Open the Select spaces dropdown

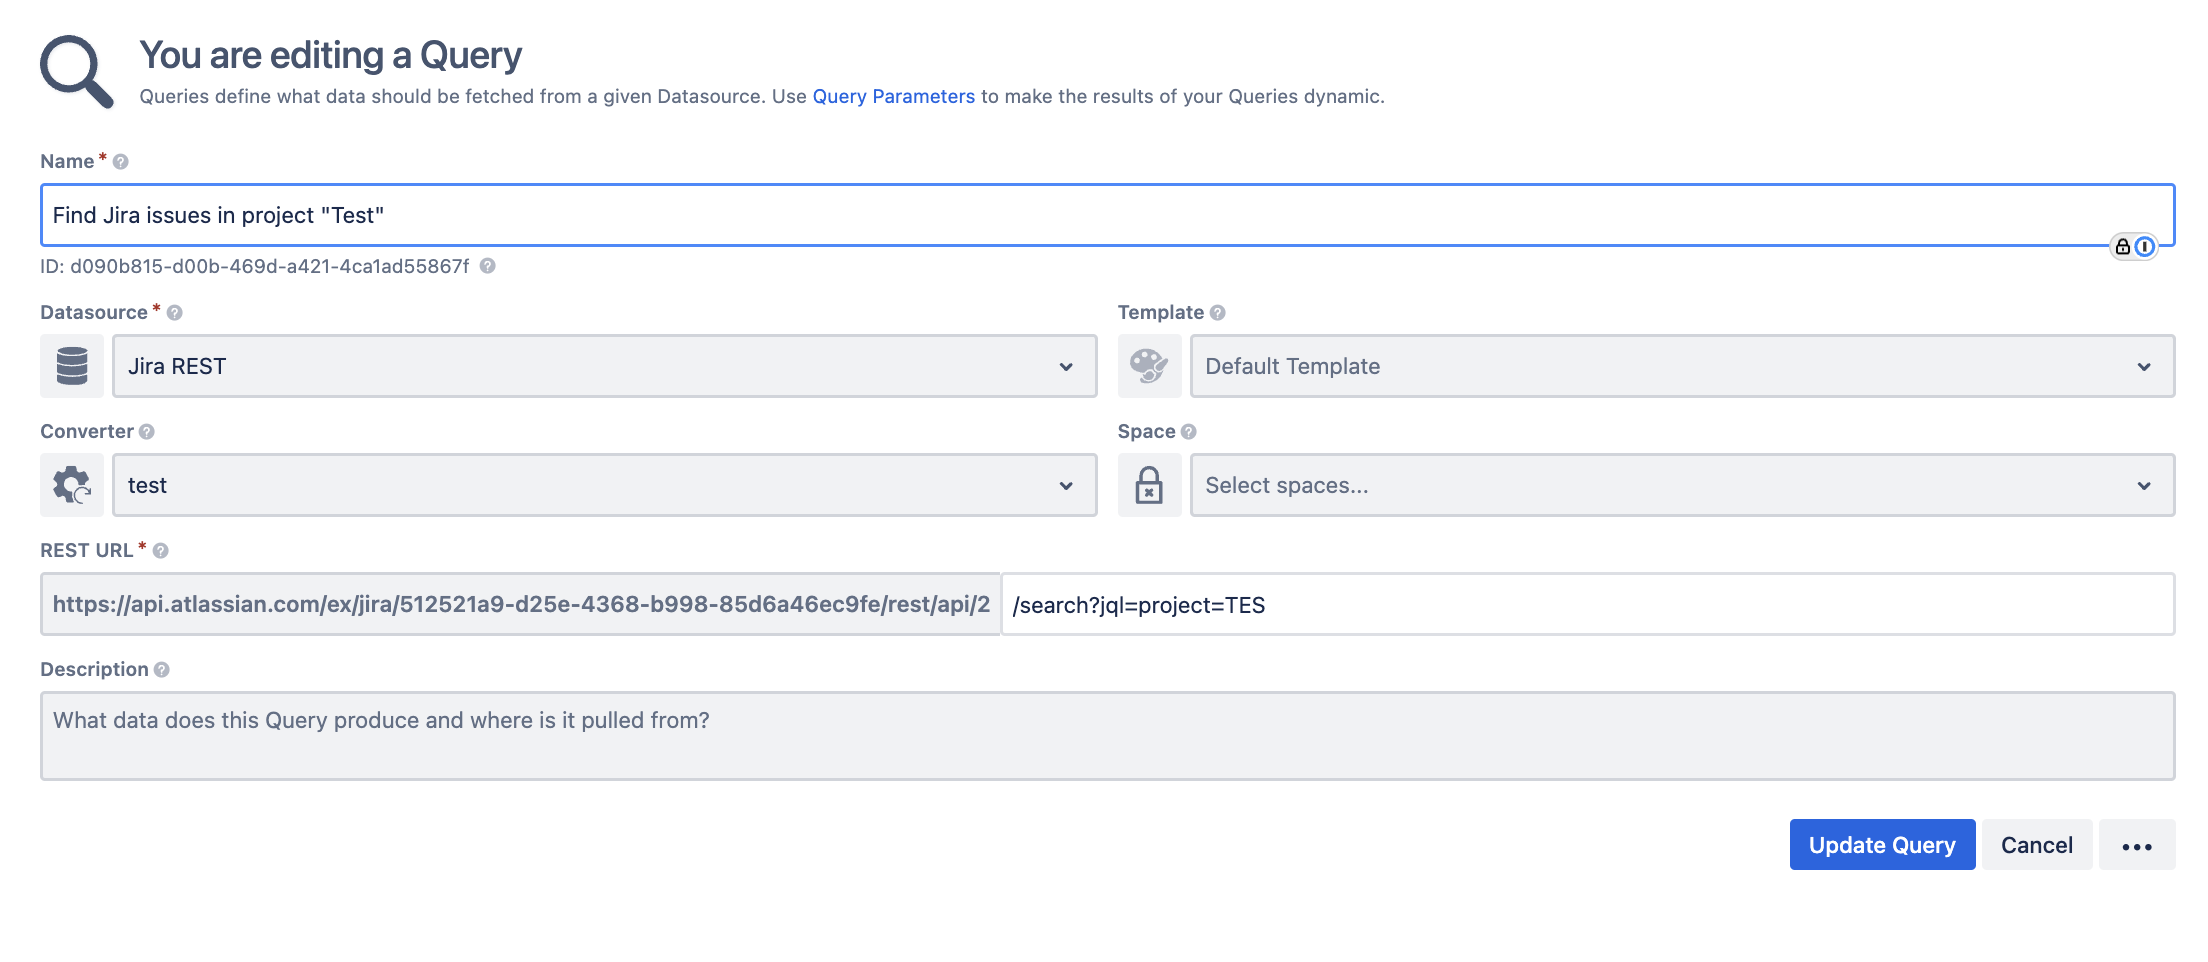(1681, 485)
